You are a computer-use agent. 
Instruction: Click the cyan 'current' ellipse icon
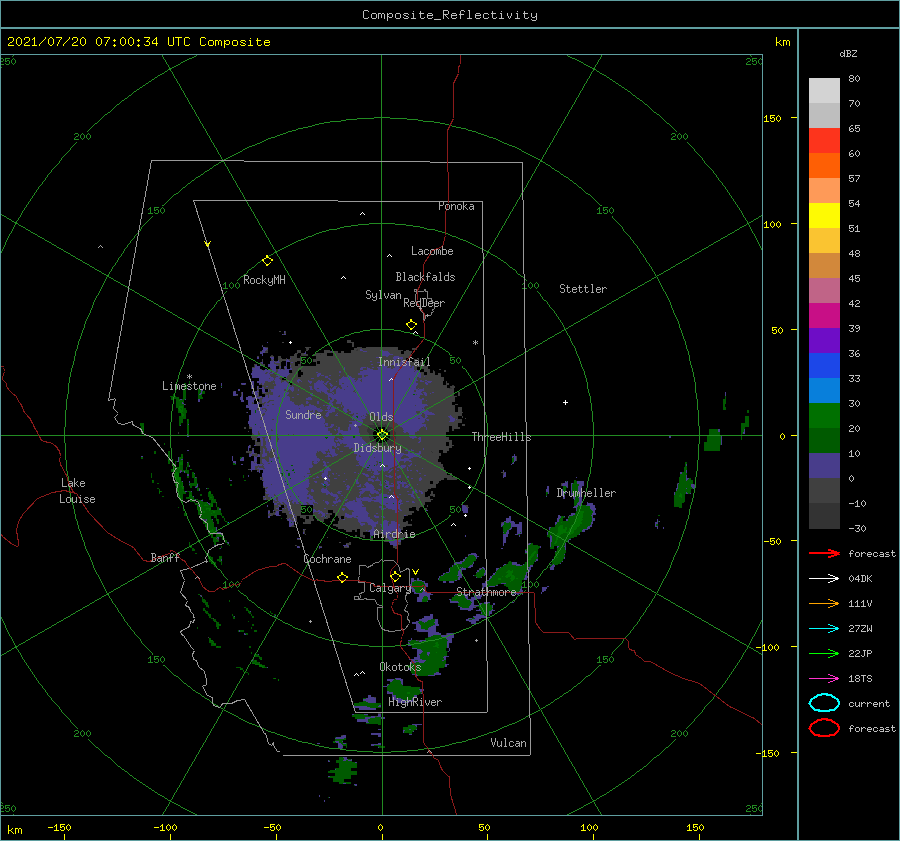tap(824, 703)
